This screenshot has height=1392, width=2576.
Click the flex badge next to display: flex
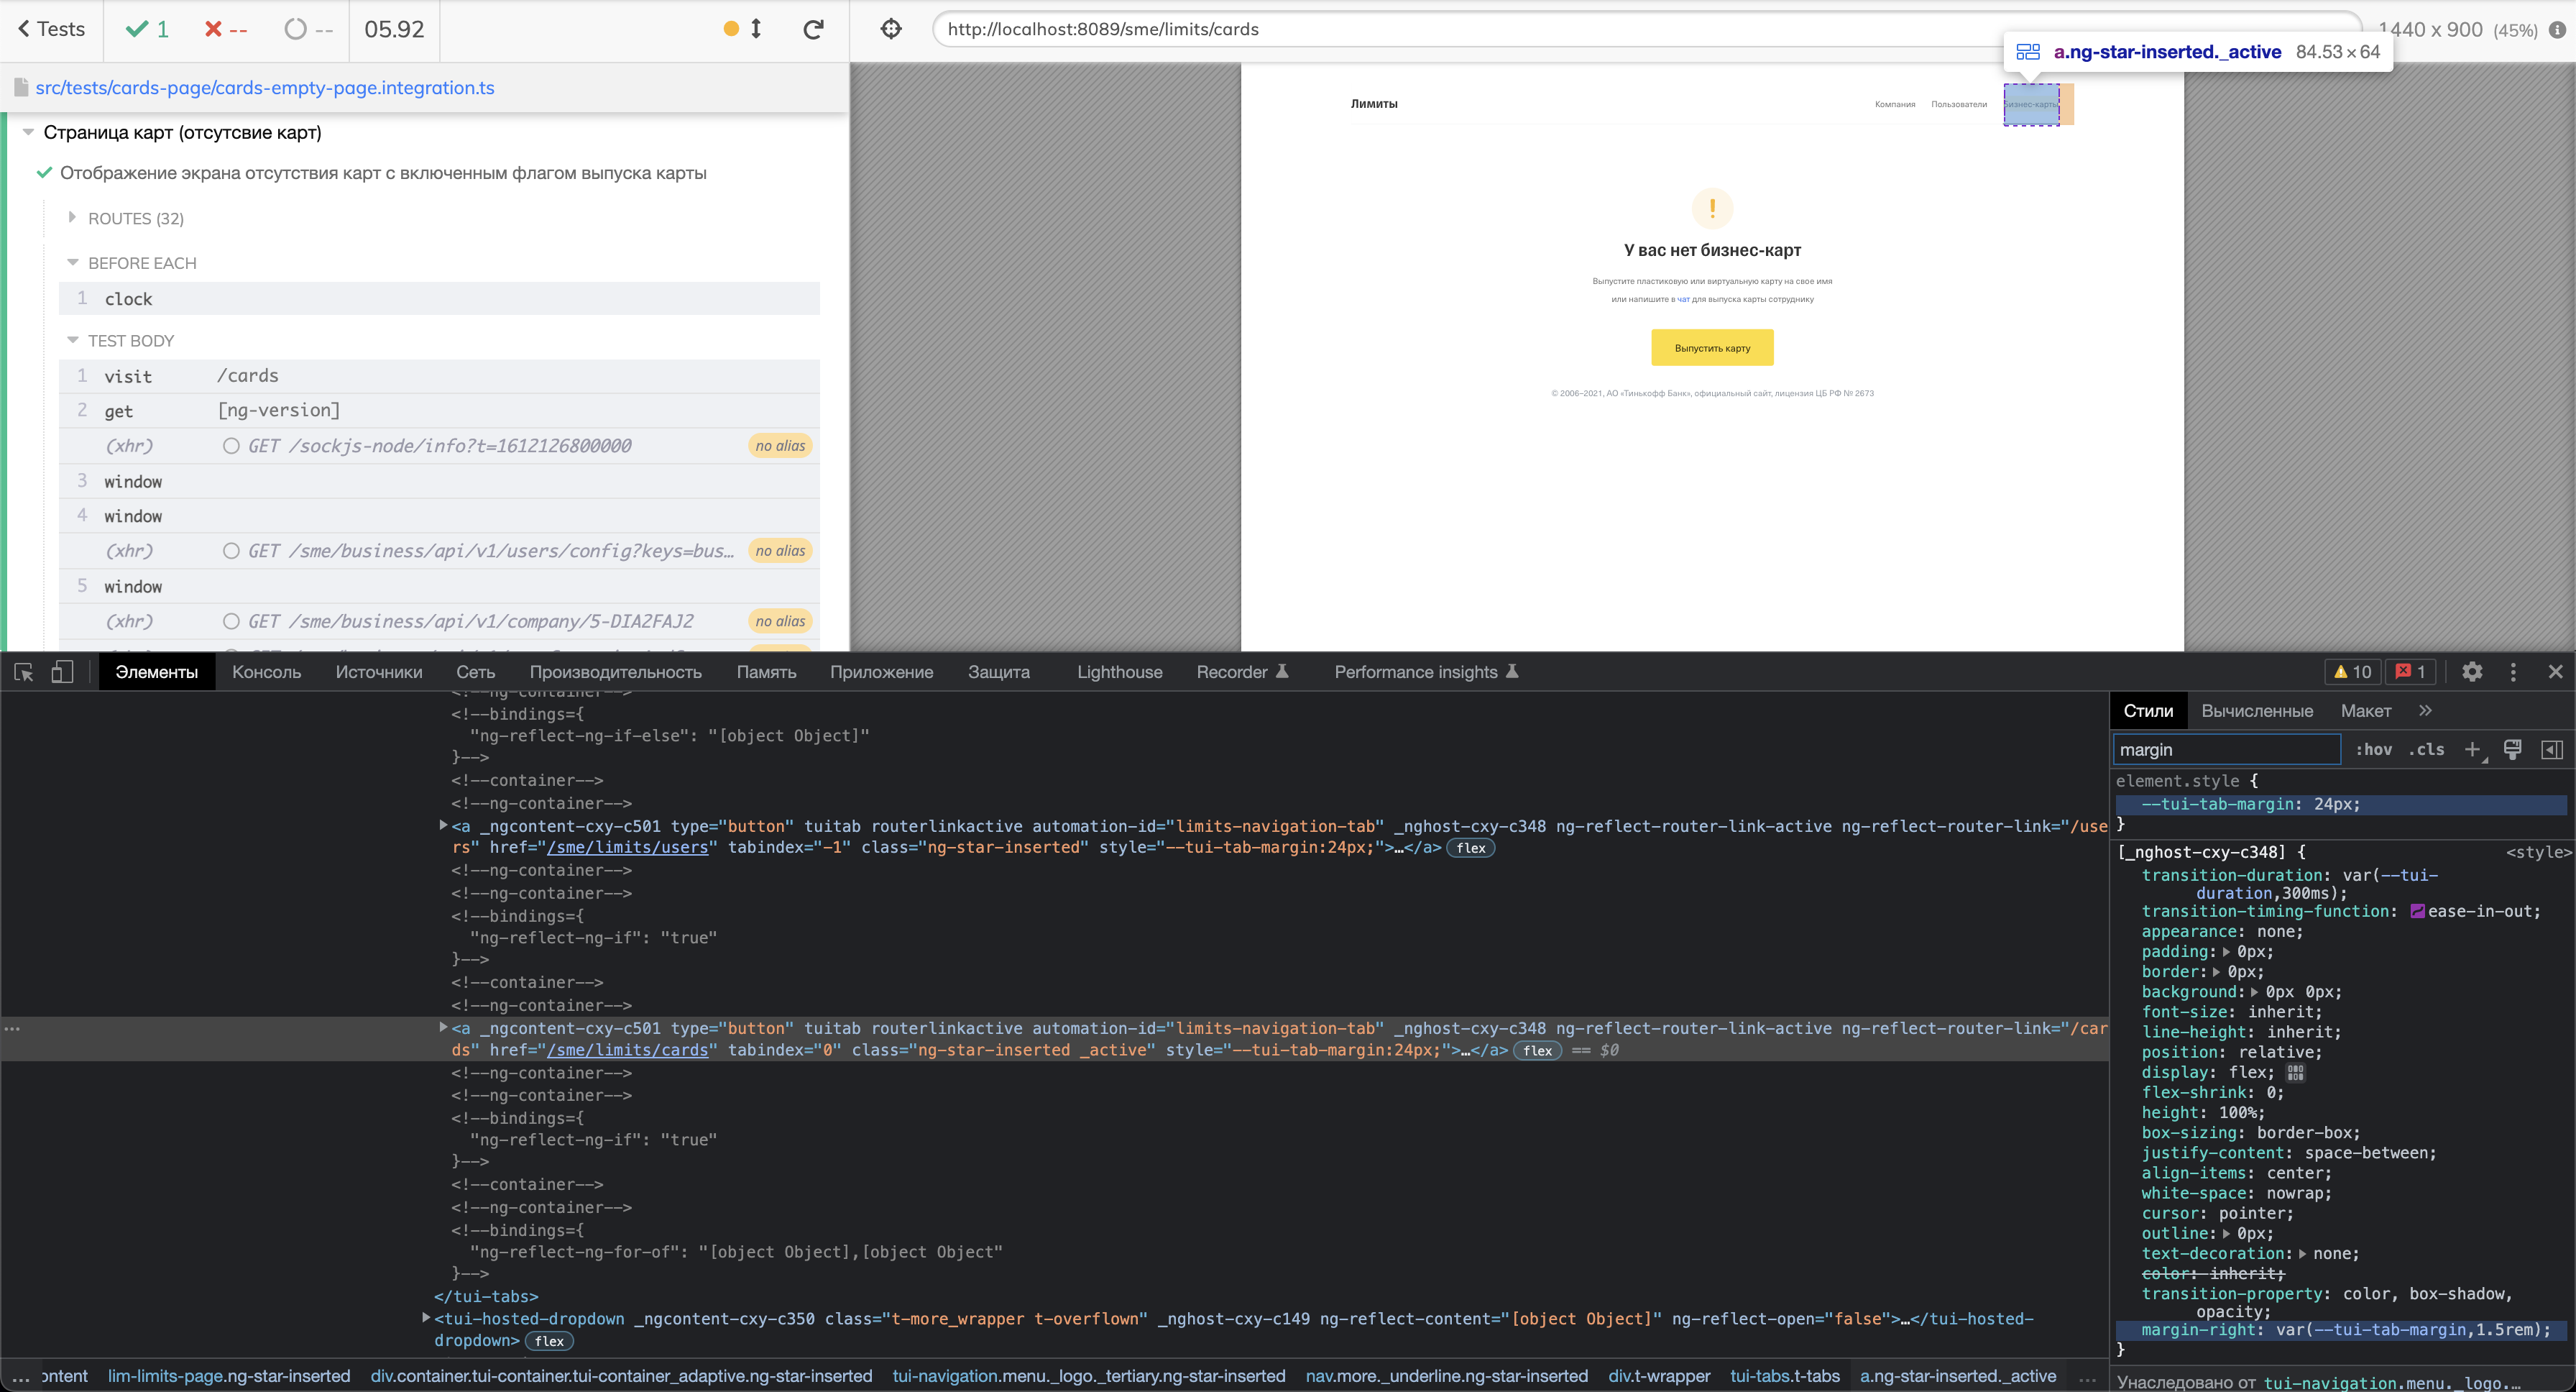click(x=2296, y=1072)
